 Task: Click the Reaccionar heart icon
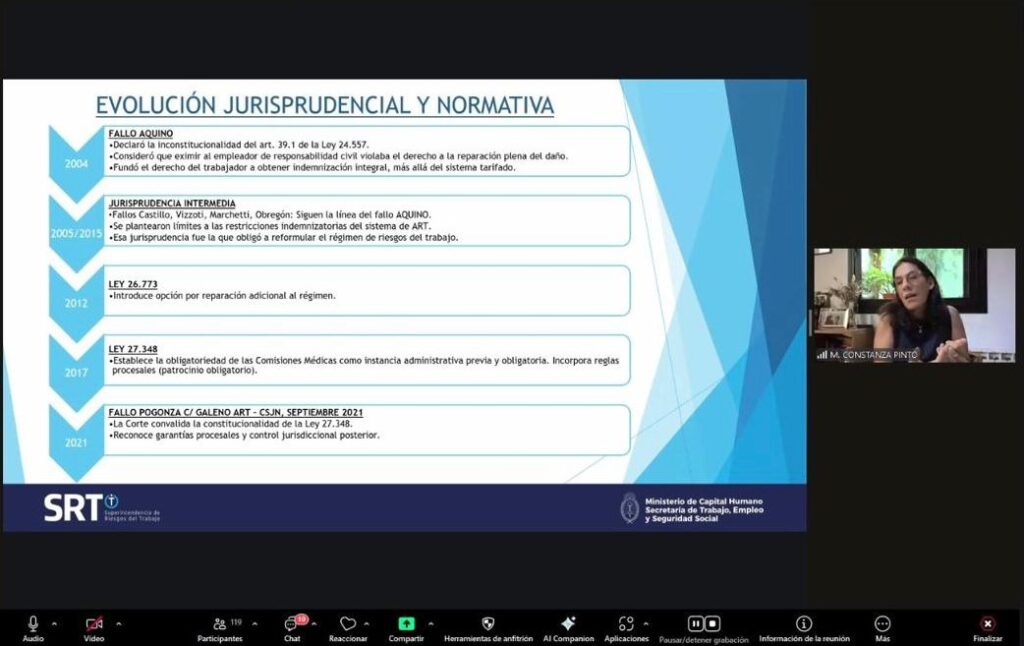tap(347, 624)
